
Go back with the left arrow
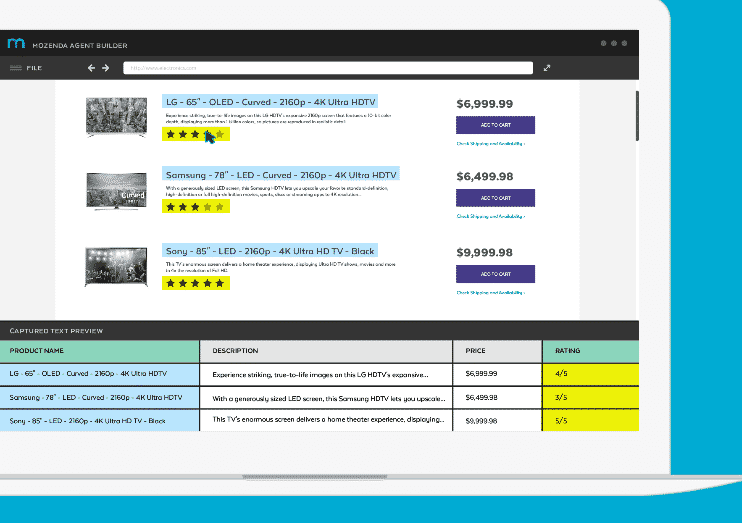(x=92, y=68)
